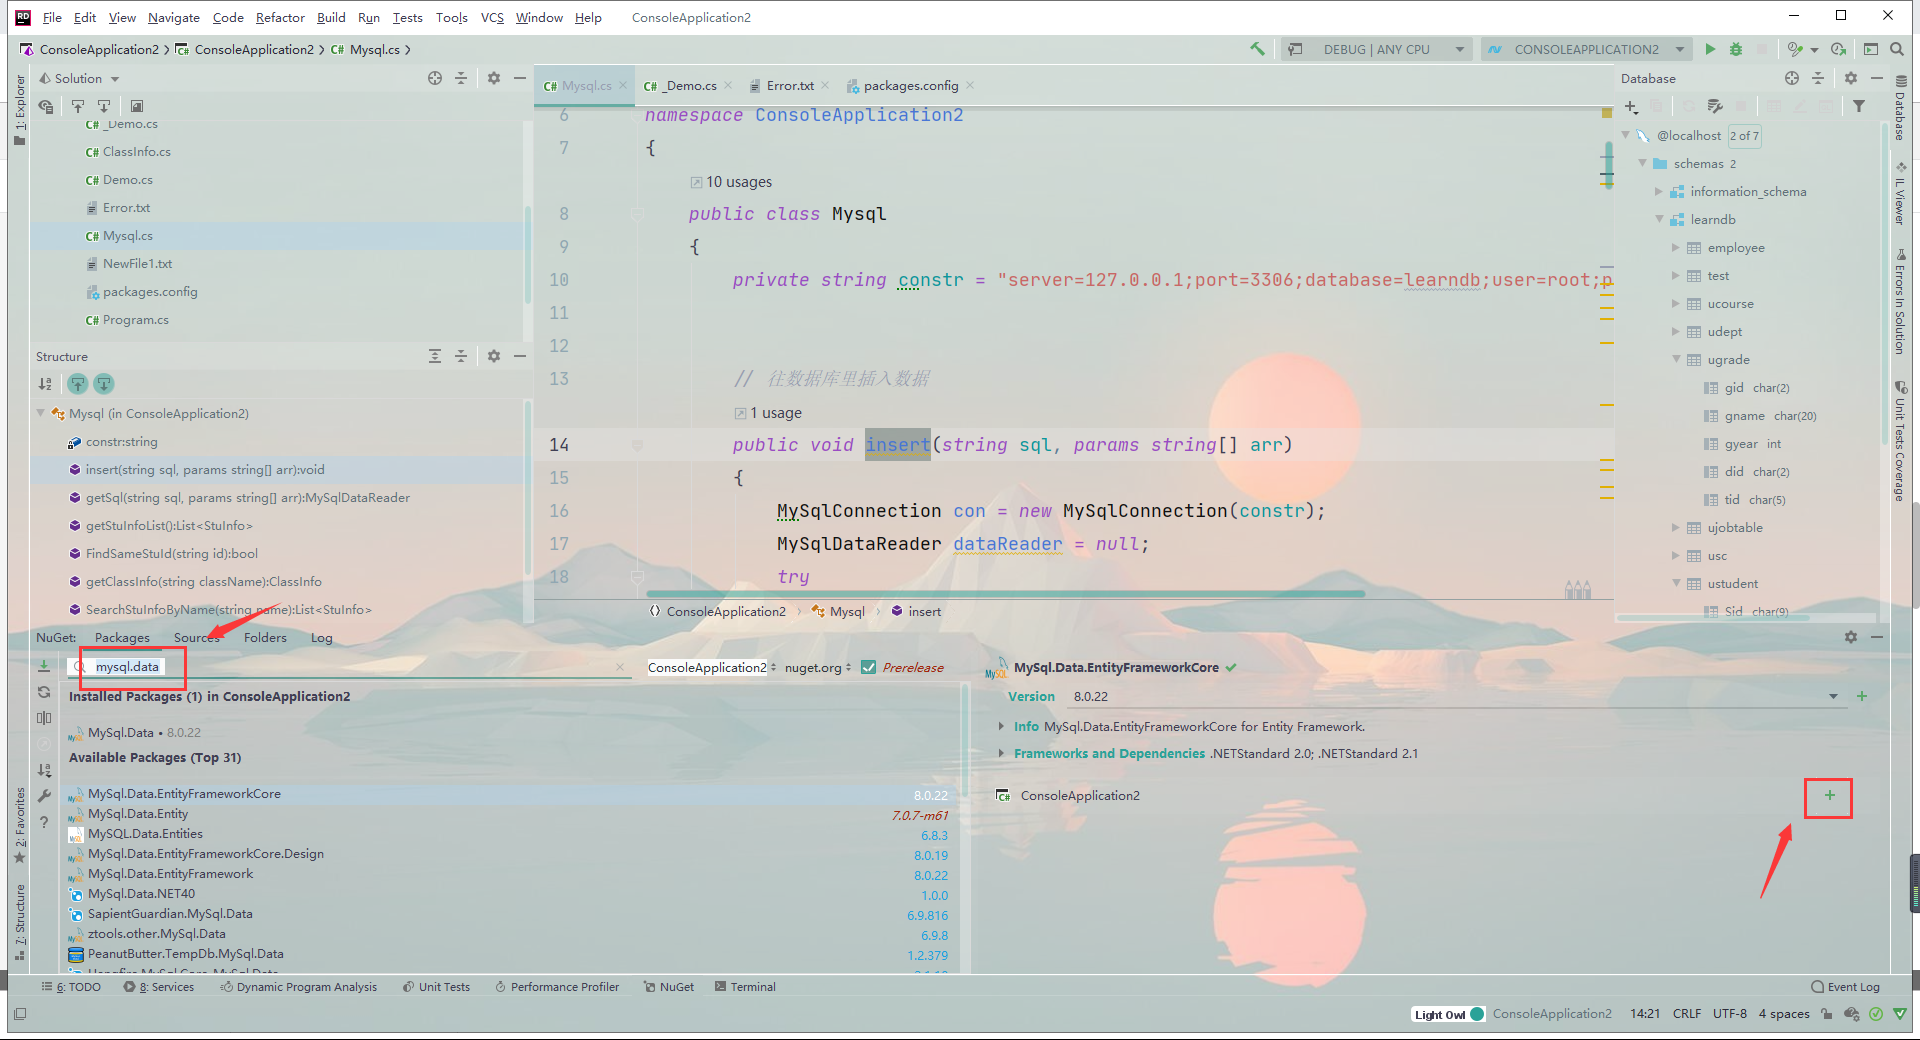
Task: Apply a filter in the Database panel
Action: [1859, 105]
